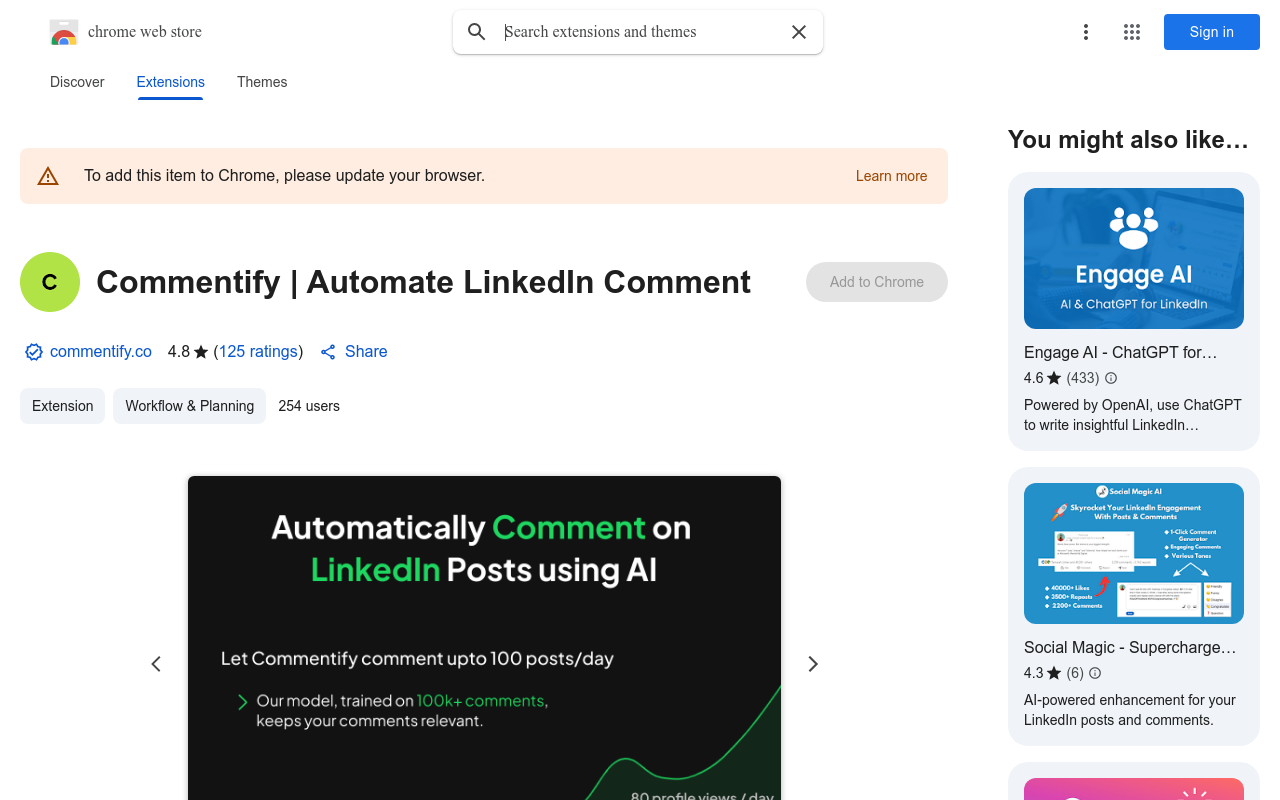Click the verified badge next to commentify.co
Viewport: 1280px width, 800px height.
(34, 352)
